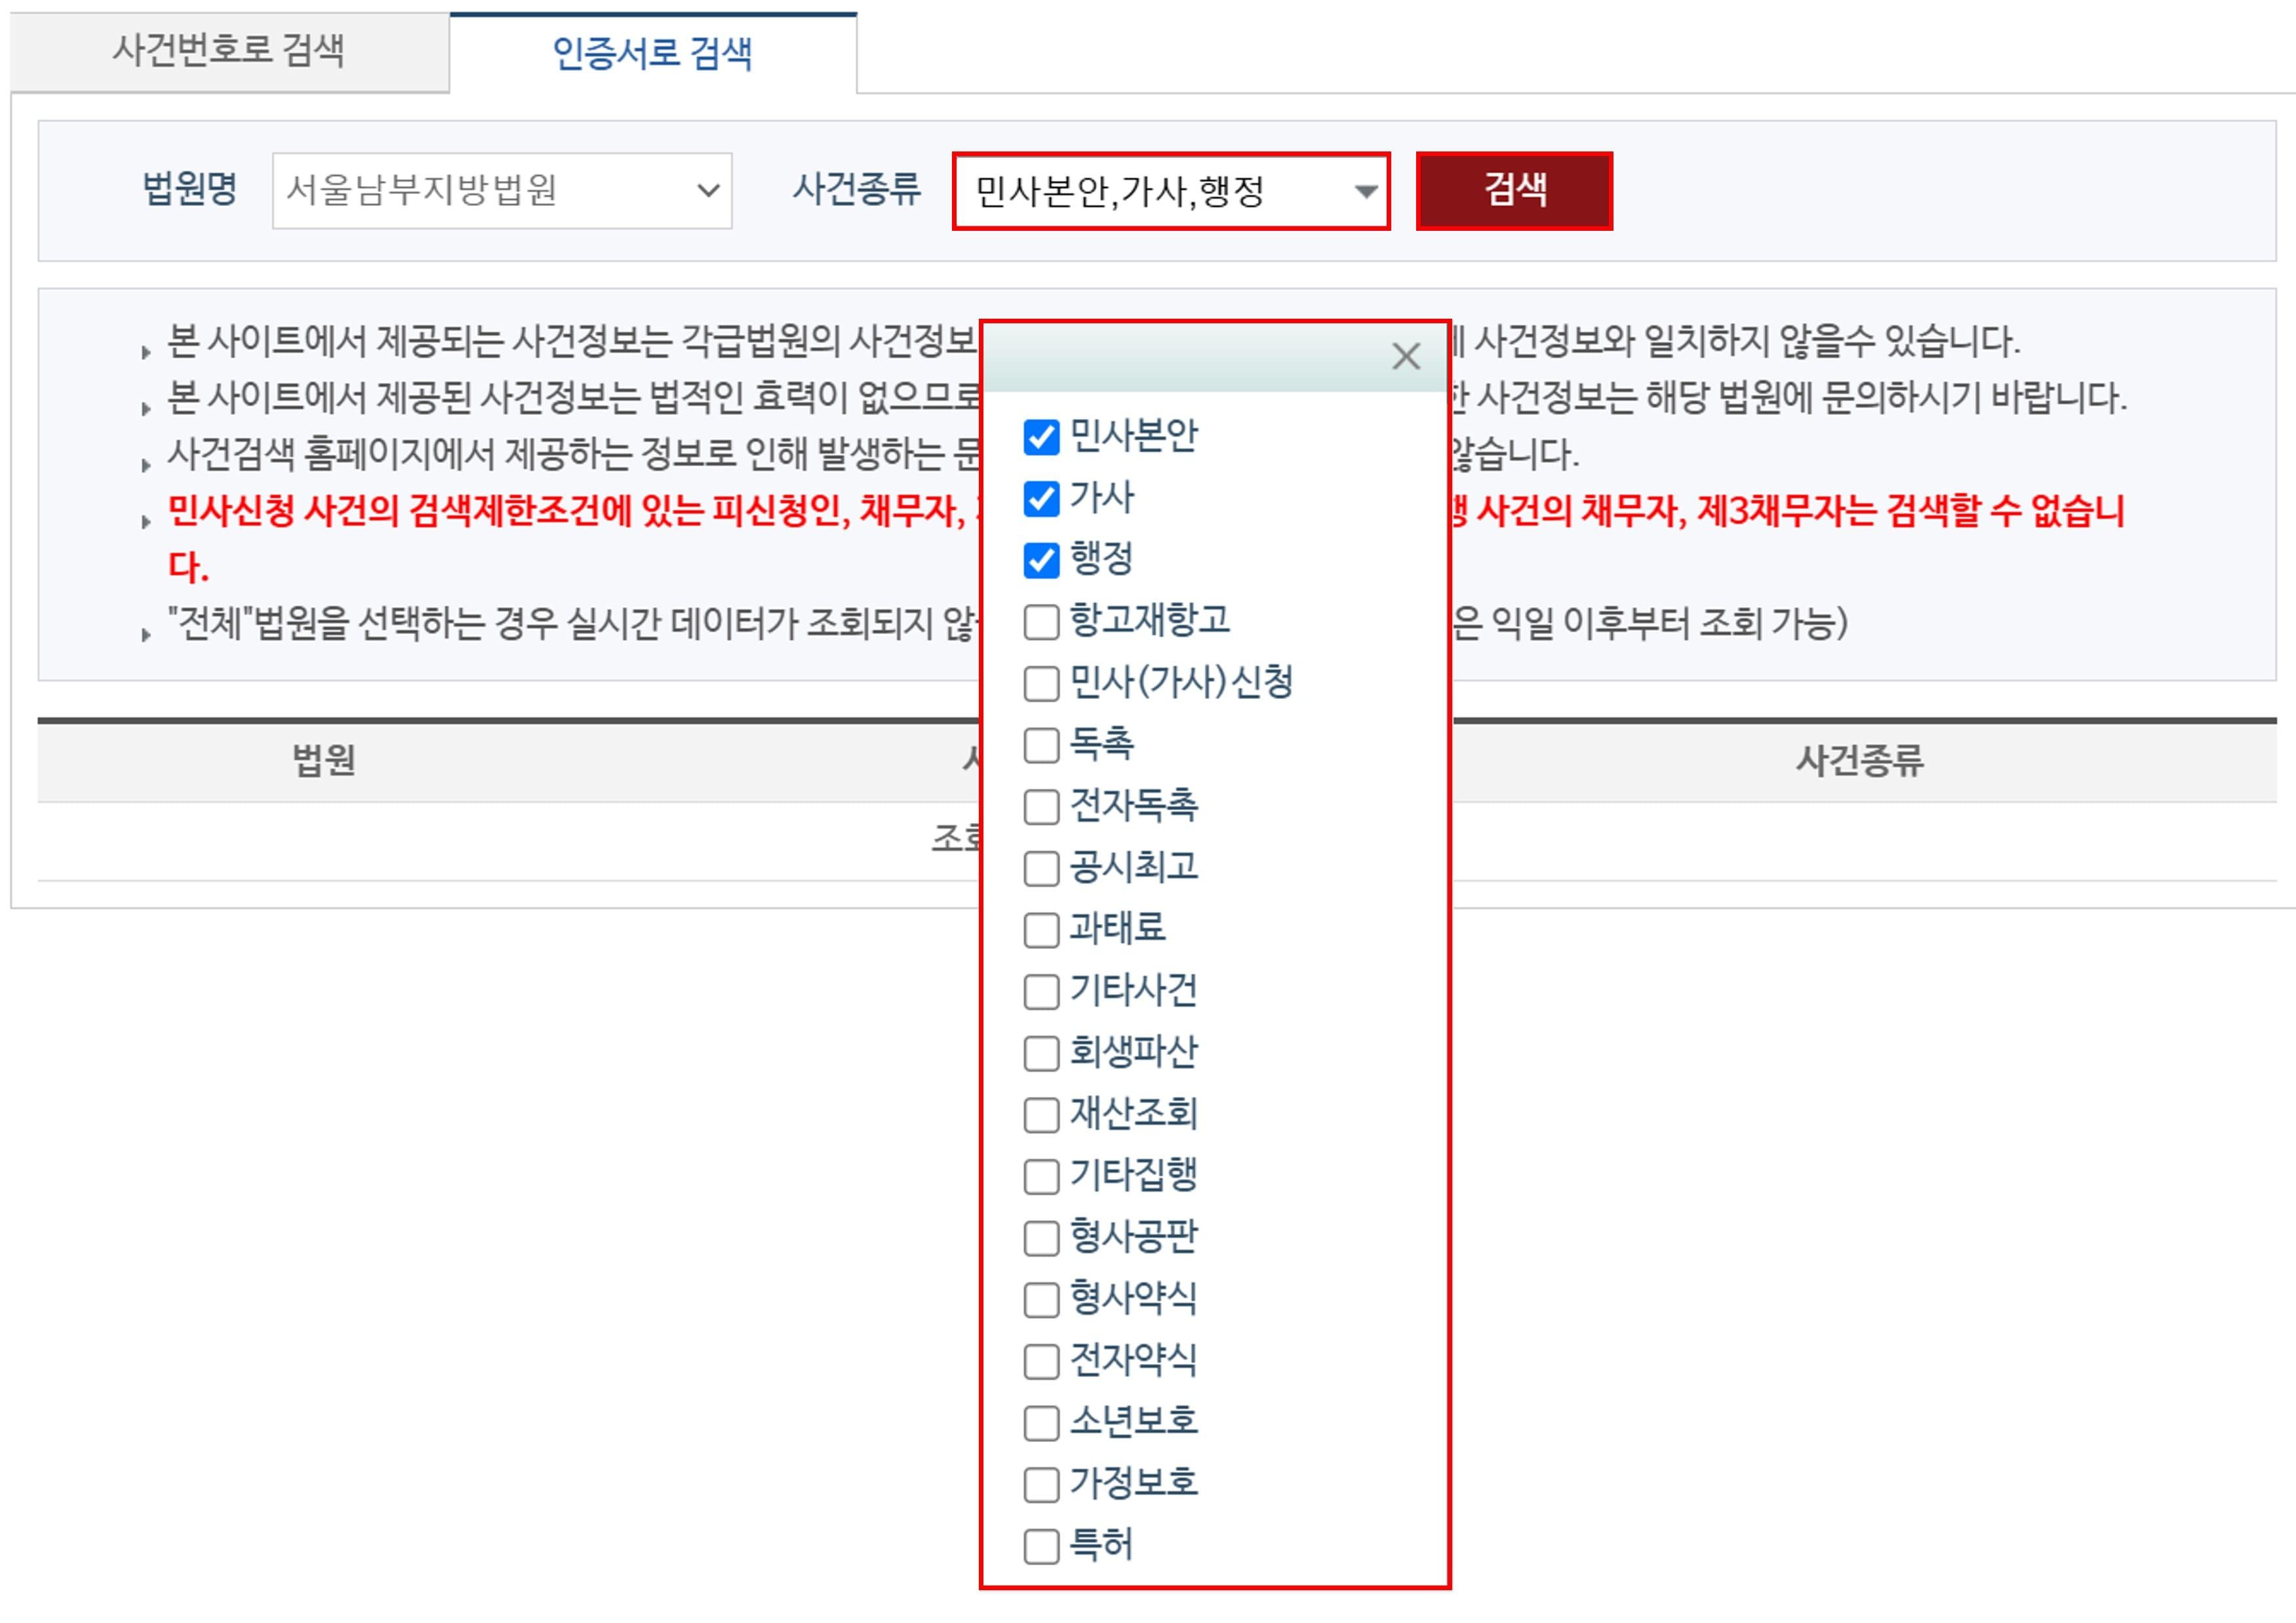
Task: Uncheck the 가사 checkbox
Action: [x=1041, y=498]
